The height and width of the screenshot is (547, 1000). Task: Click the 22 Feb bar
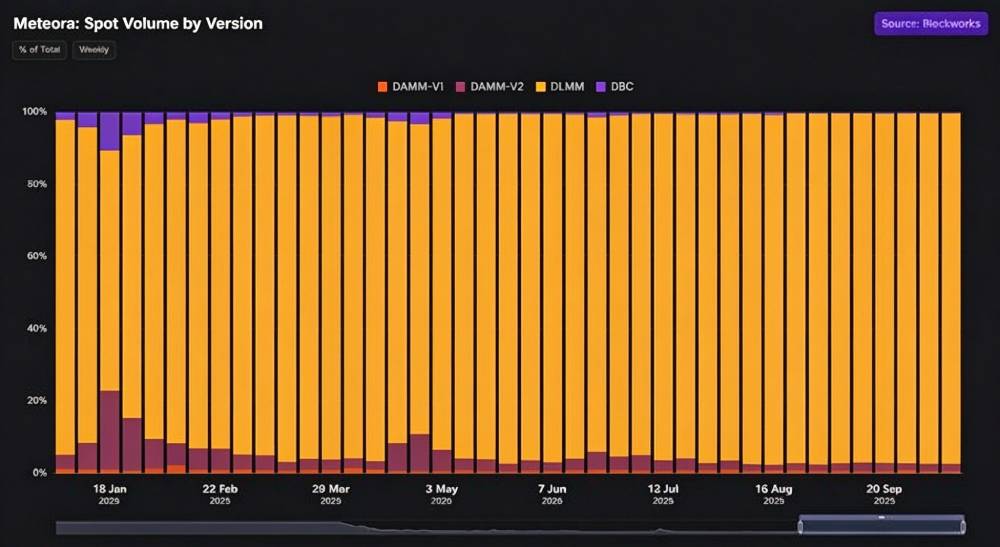tap(221, 293)
